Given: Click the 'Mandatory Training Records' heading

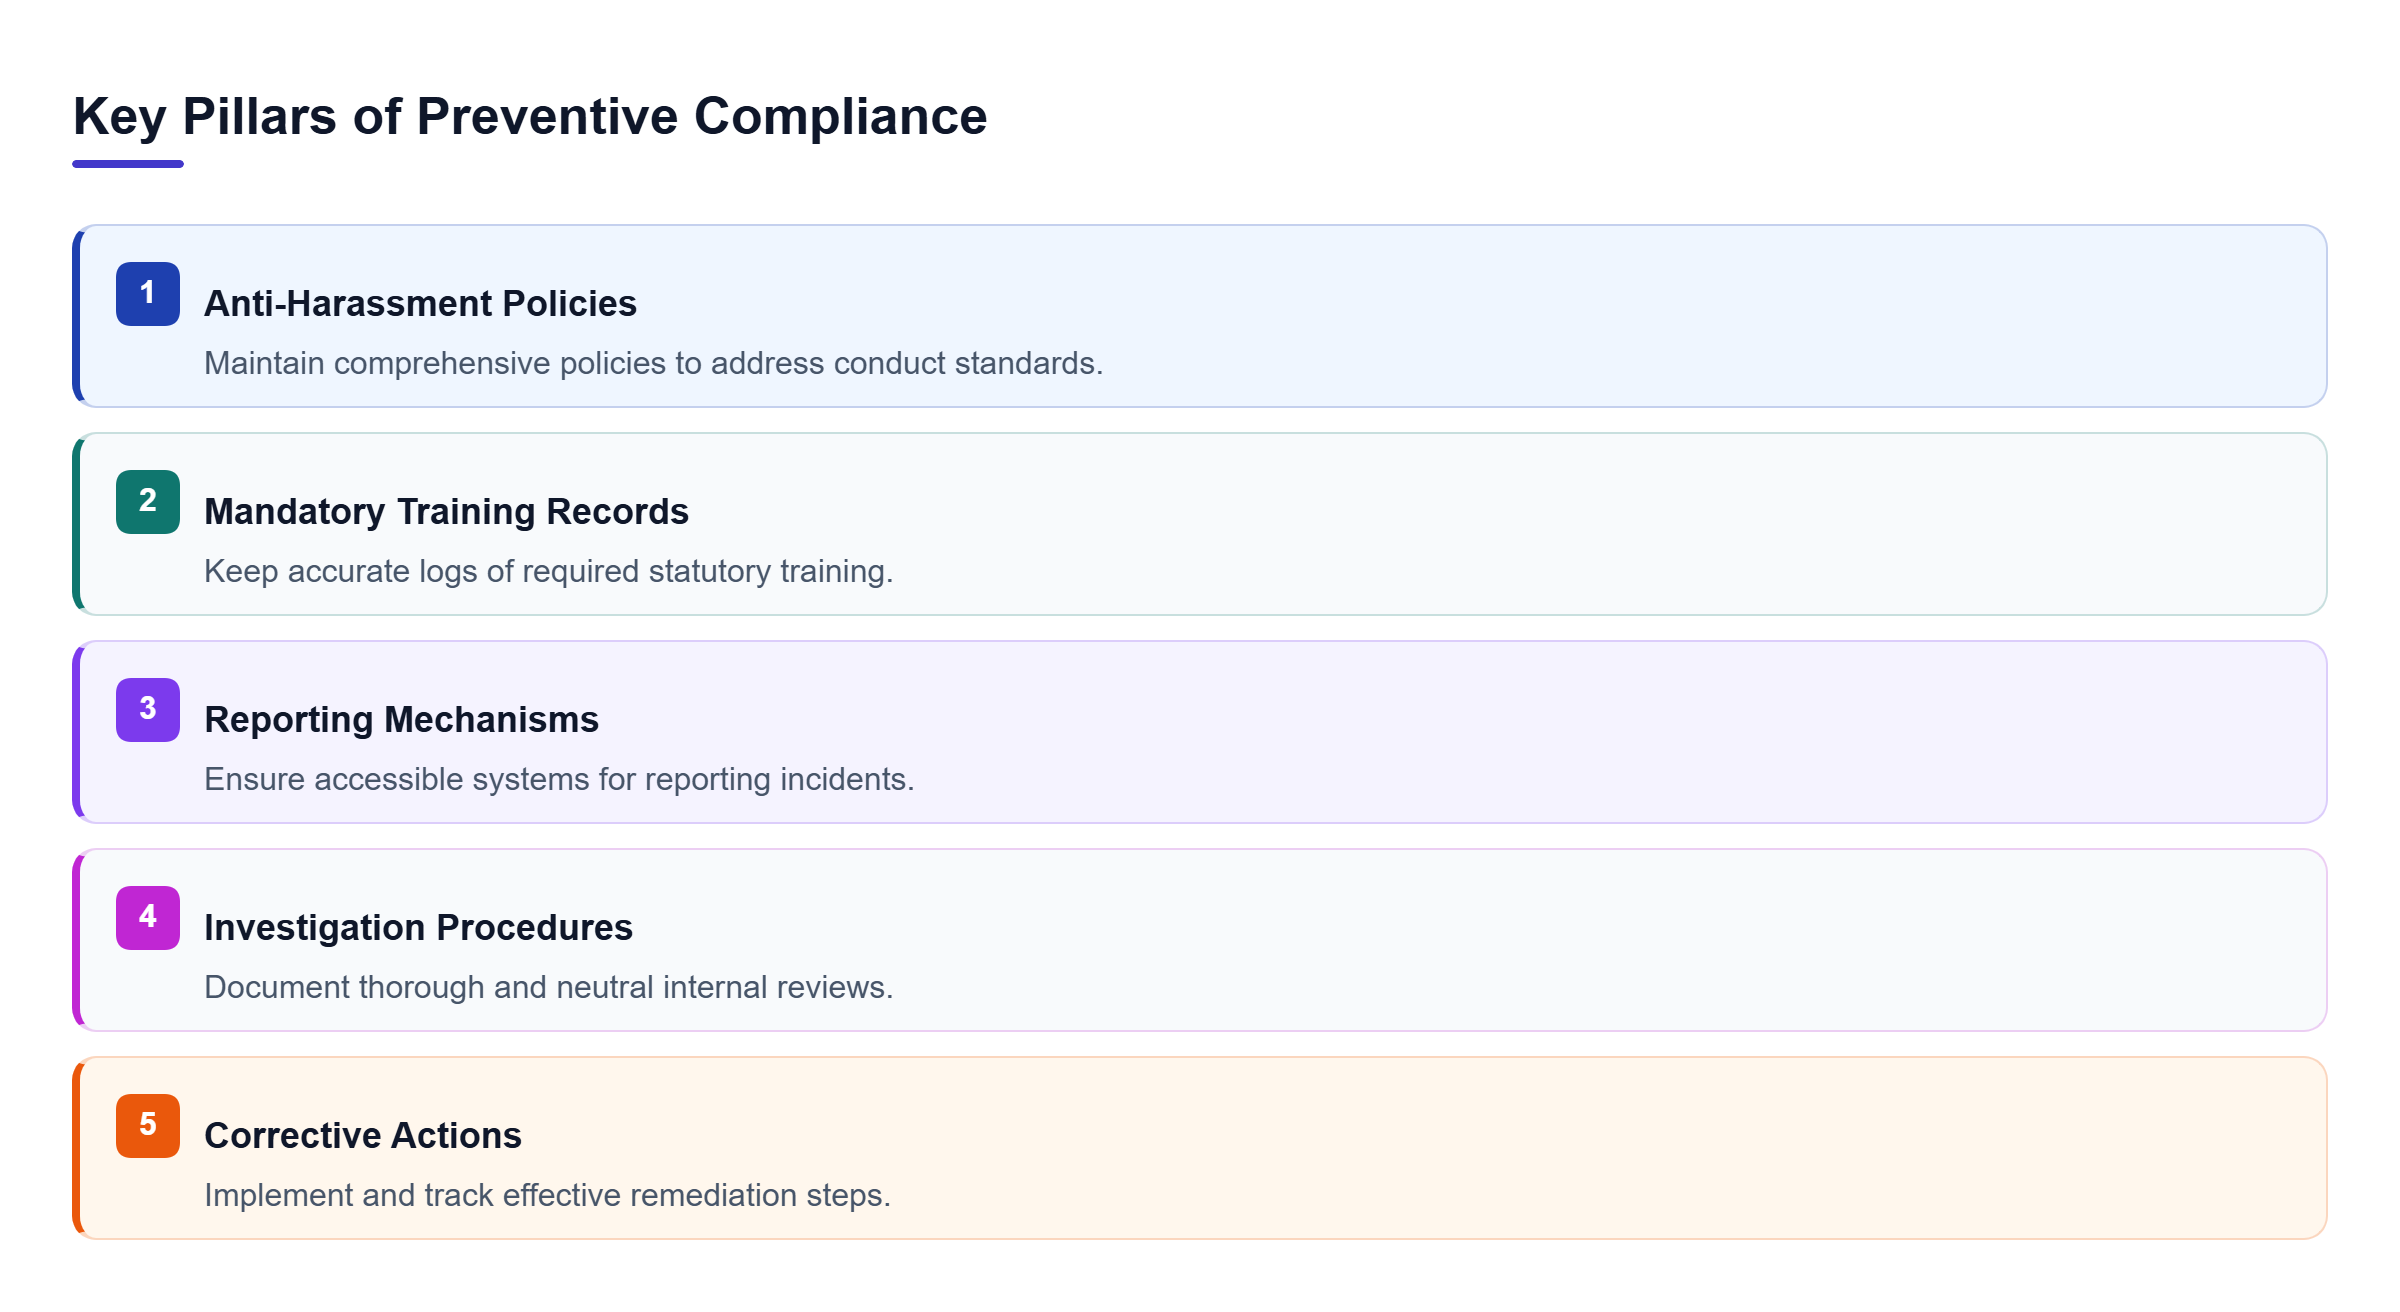Looking at the screenshot, I should pyautogui.click(x=446, y=512).
